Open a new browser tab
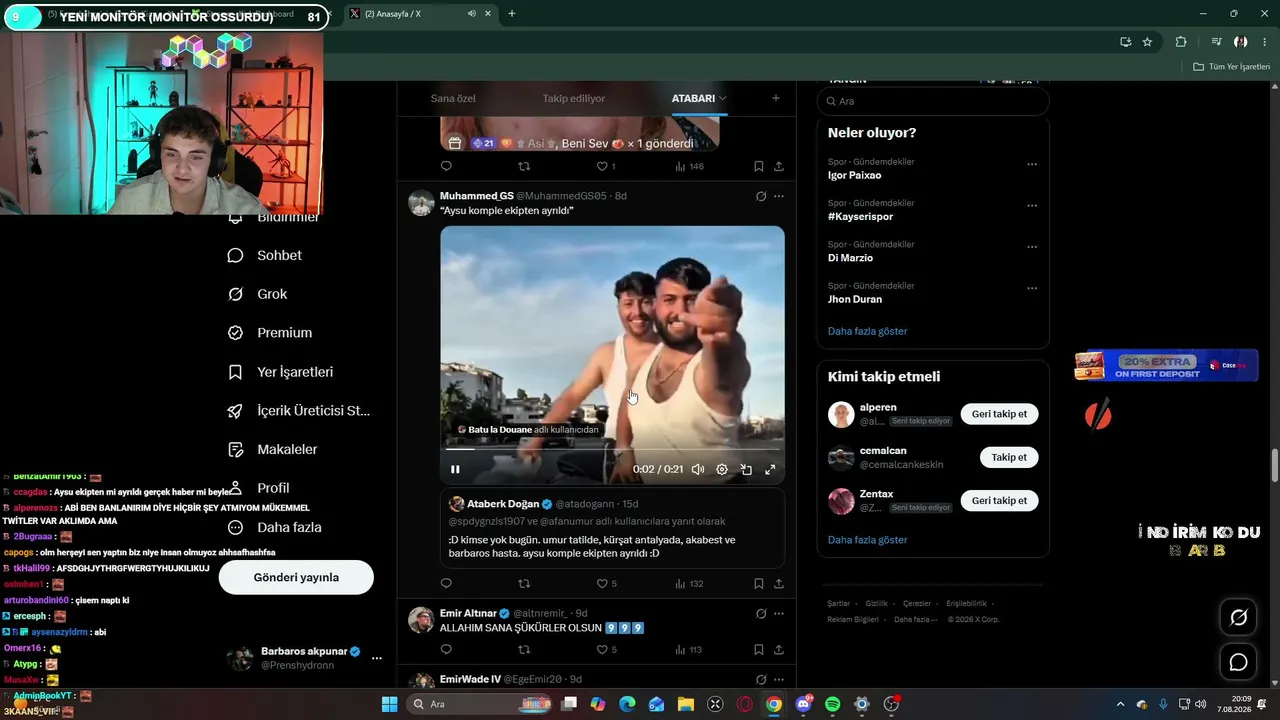This screenshot has height=720, width=1280. (512, 14)
